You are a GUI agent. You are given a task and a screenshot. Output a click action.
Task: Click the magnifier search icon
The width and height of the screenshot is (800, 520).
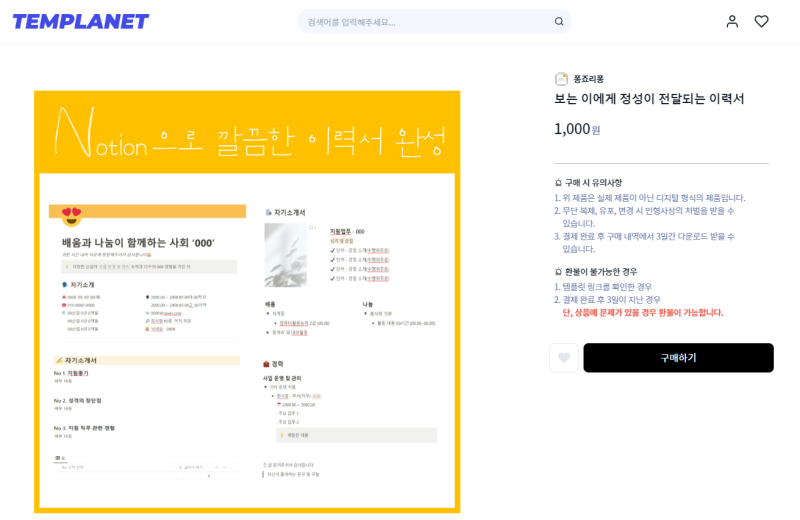pyautogui.click(x=559, y=21)
